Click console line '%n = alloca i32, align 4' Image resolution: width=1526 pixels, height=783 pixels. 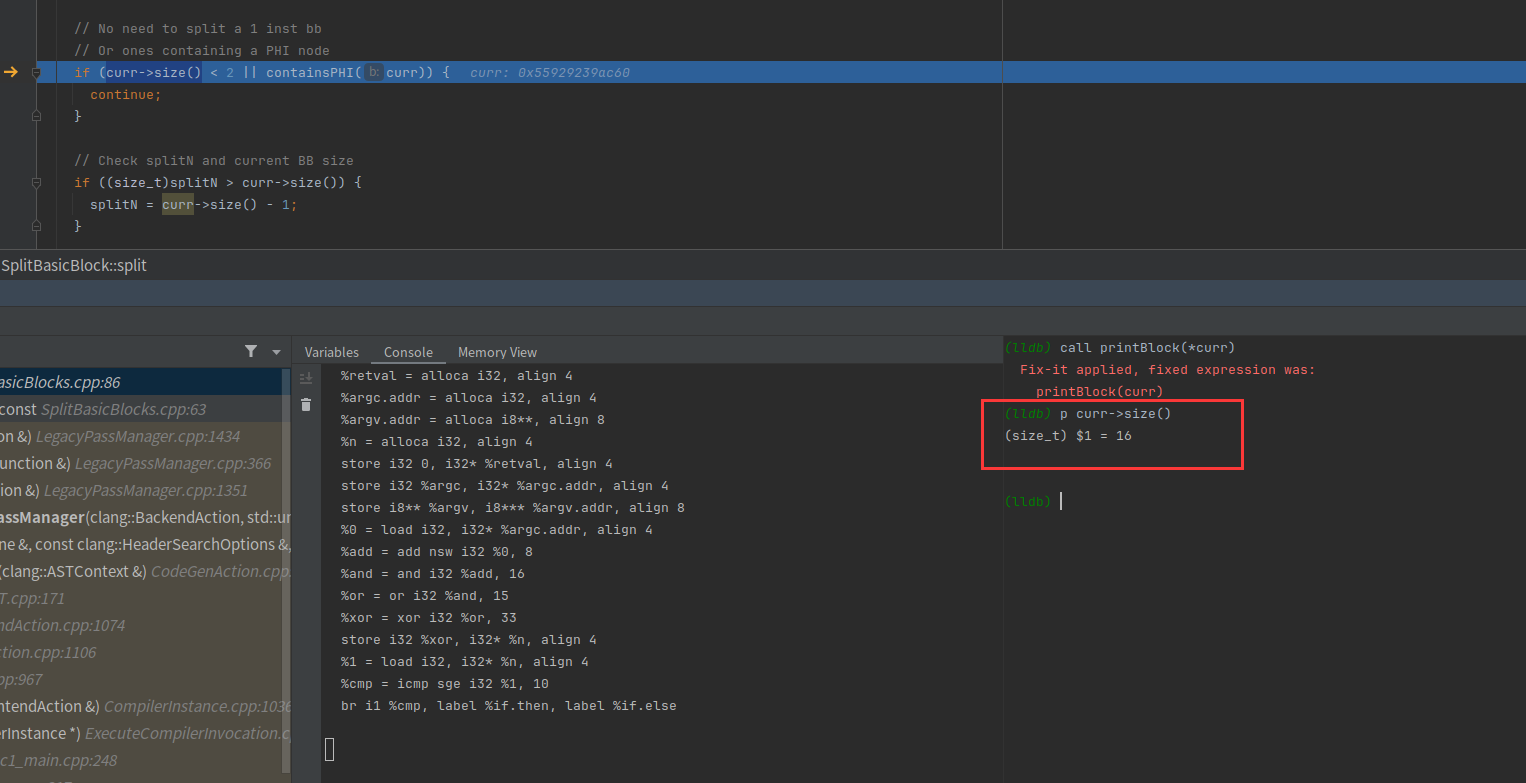pos(436,442)
